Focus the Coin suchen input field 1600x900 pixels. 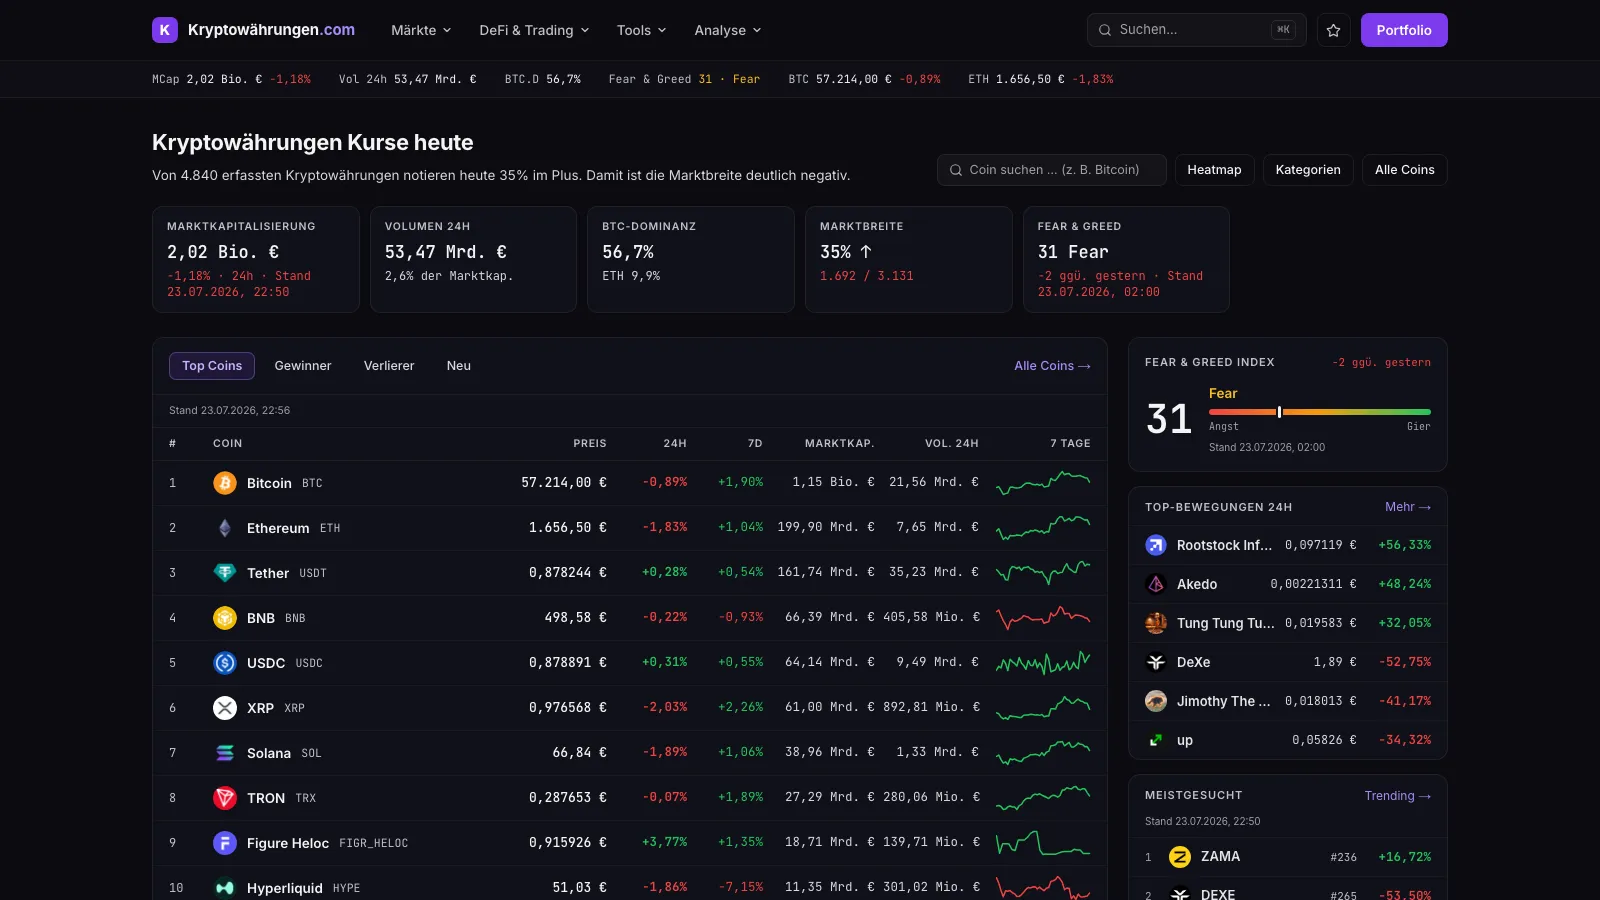click(x=1052, y=170)
